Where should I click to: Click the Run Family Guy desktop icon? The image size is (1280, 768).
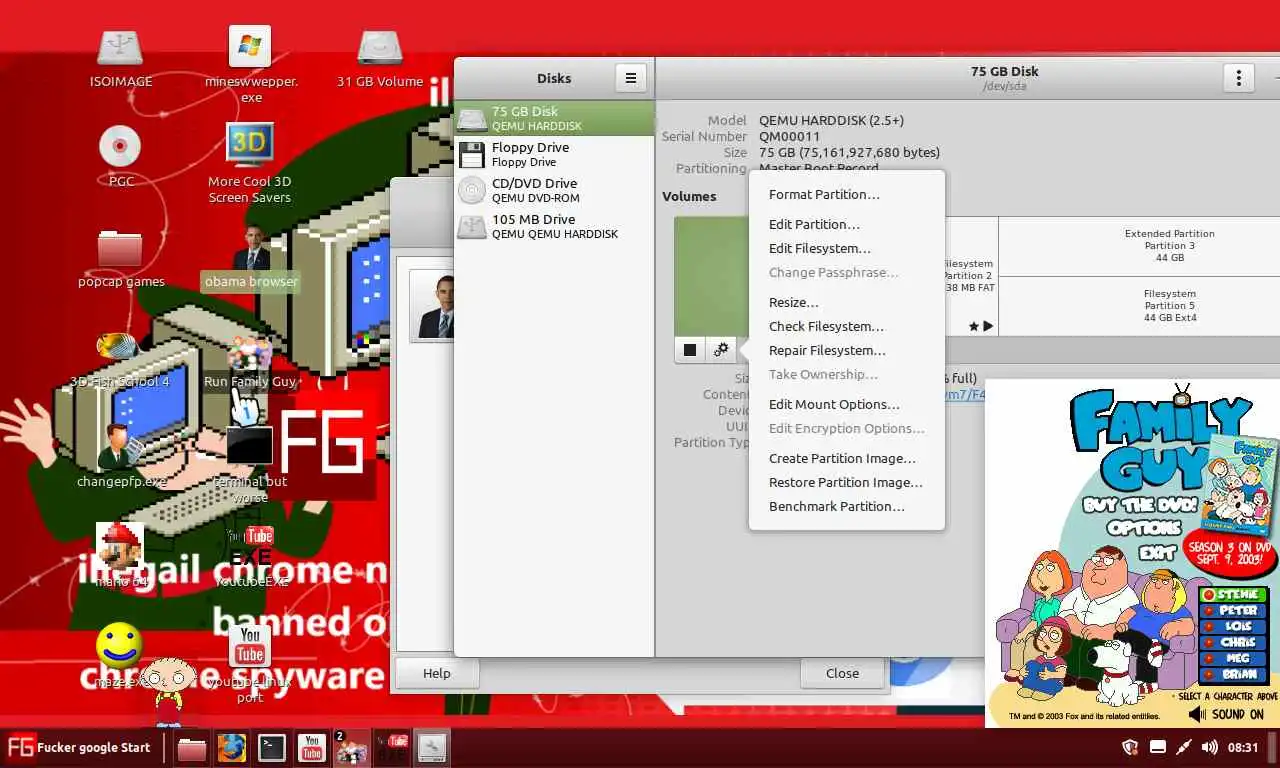click(x=250, y=361)
